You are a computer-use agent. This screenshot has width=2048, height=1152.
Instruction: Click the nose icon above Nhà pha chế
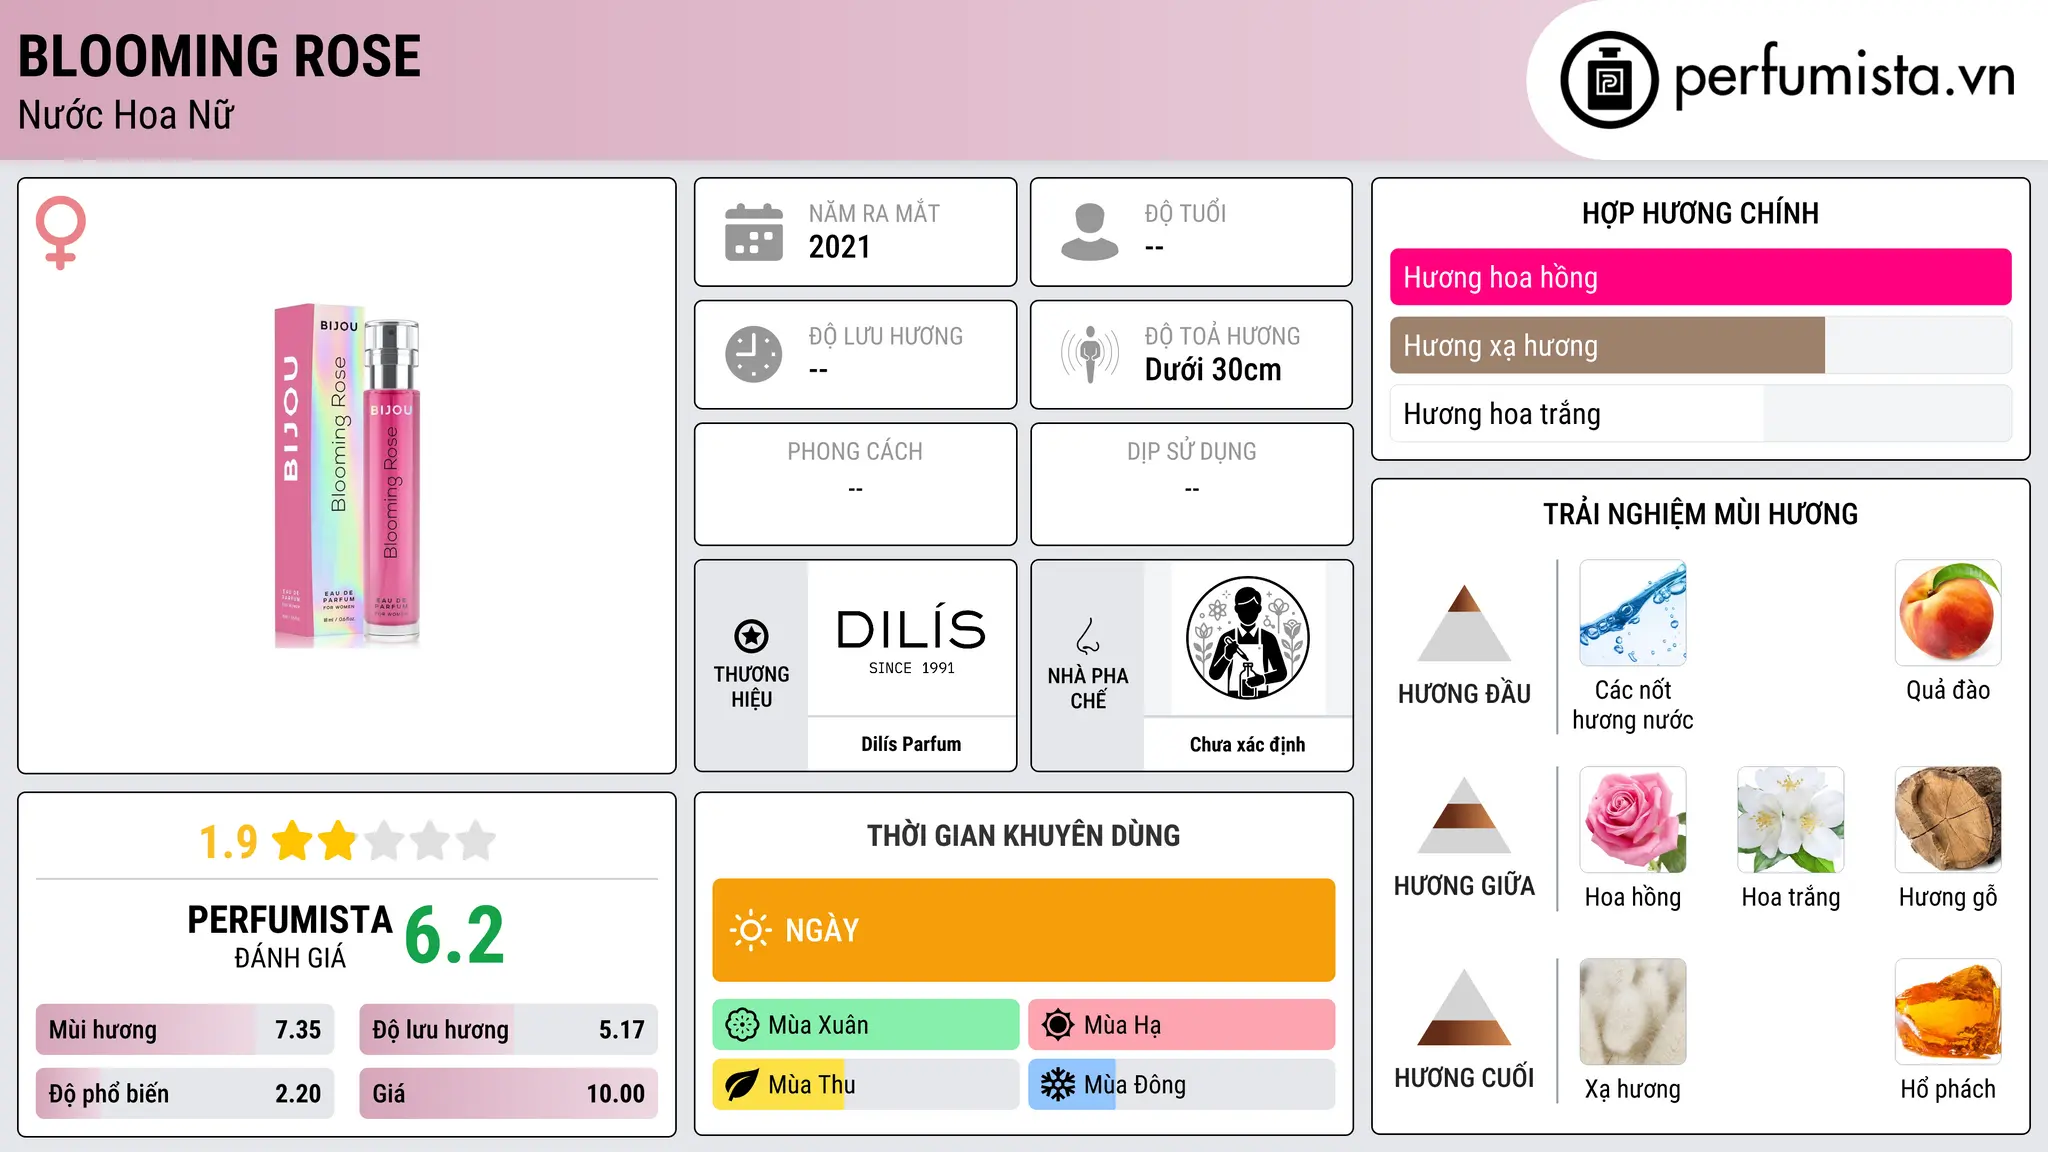[1088, 636]
